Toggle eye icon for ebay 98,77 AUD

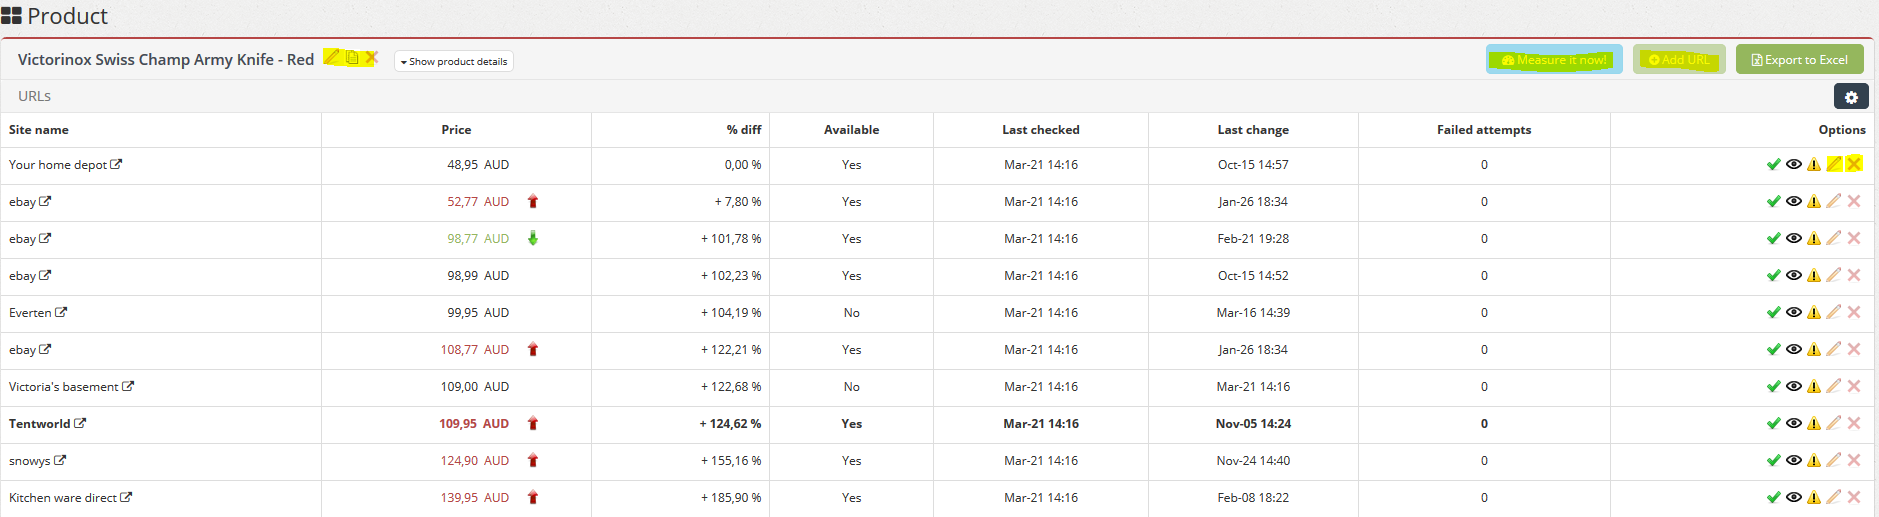click(1794, 238)
